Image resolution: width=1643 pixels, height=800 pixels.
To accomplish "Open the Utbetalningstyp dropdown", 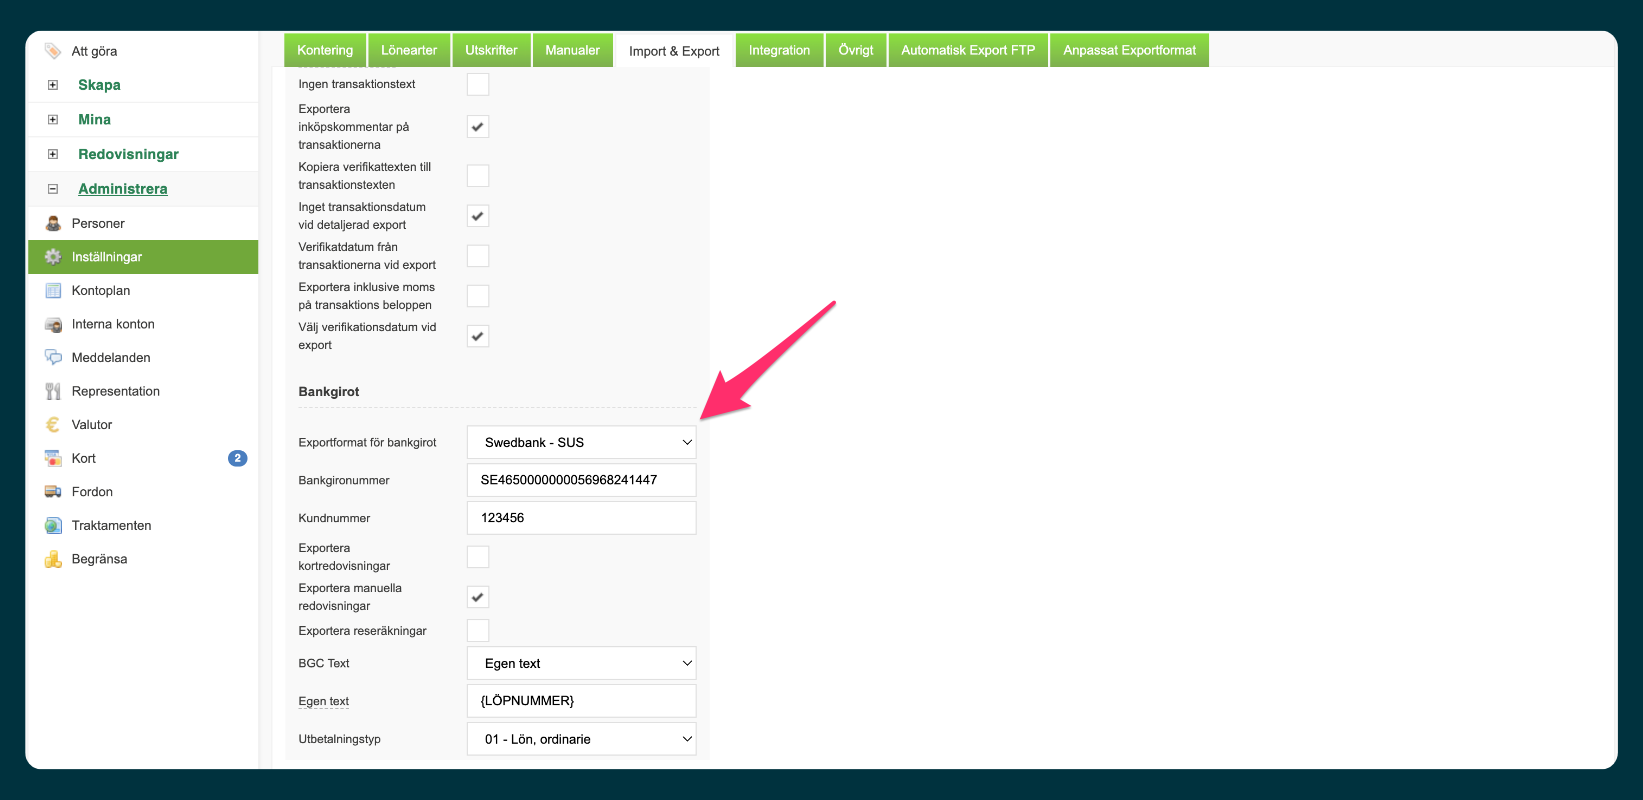I will click(581, 739).
